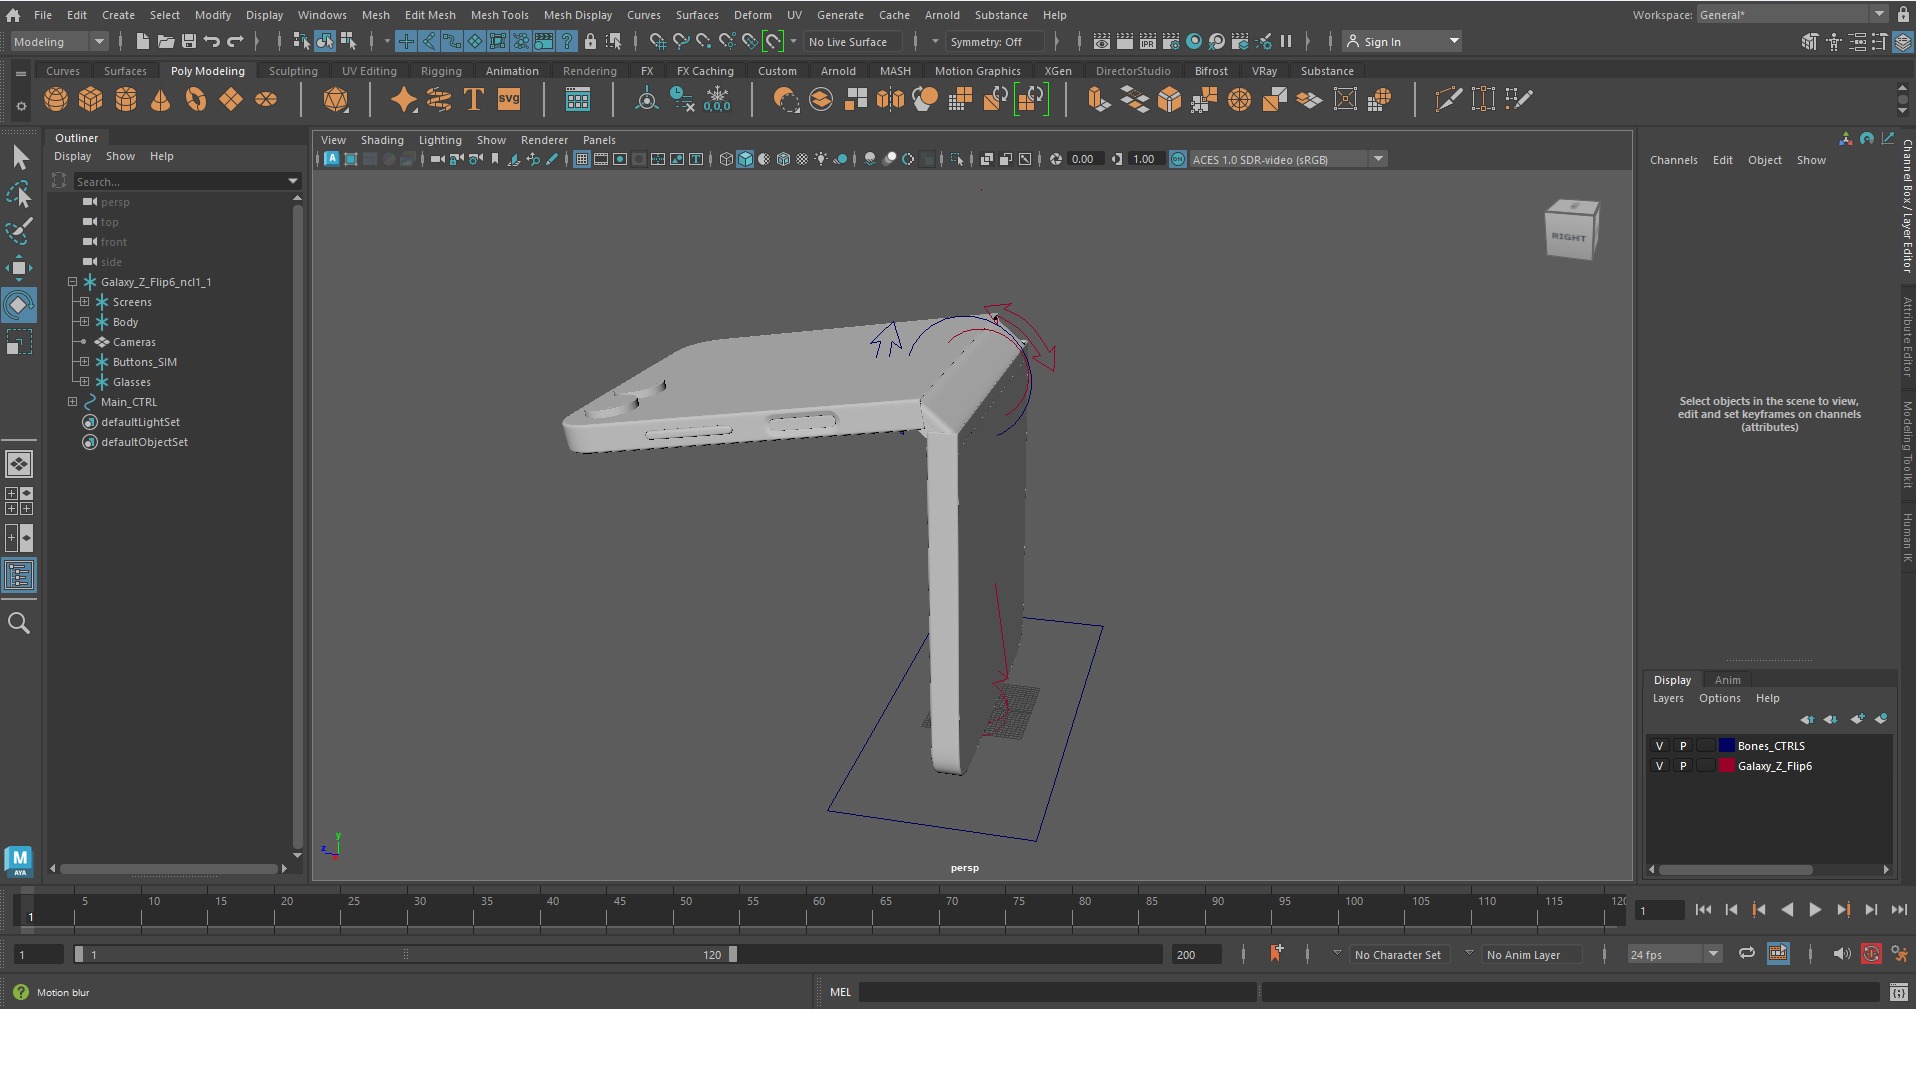The image size is (1920, 1080).
Task: Activate the Lasso select tool
Action: pos(19,194)
